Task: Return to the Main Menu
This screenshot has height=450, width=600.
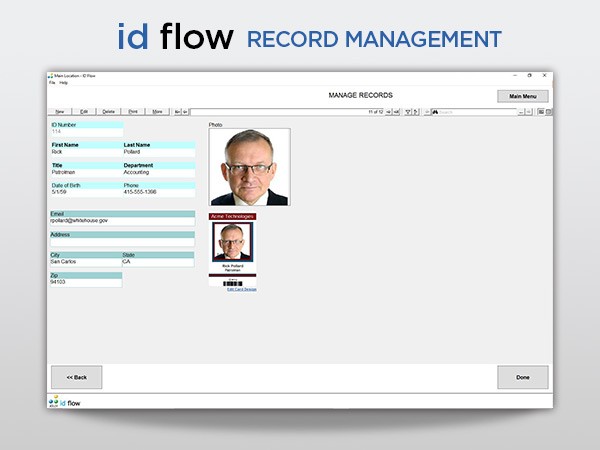Action: coord(523,96)
